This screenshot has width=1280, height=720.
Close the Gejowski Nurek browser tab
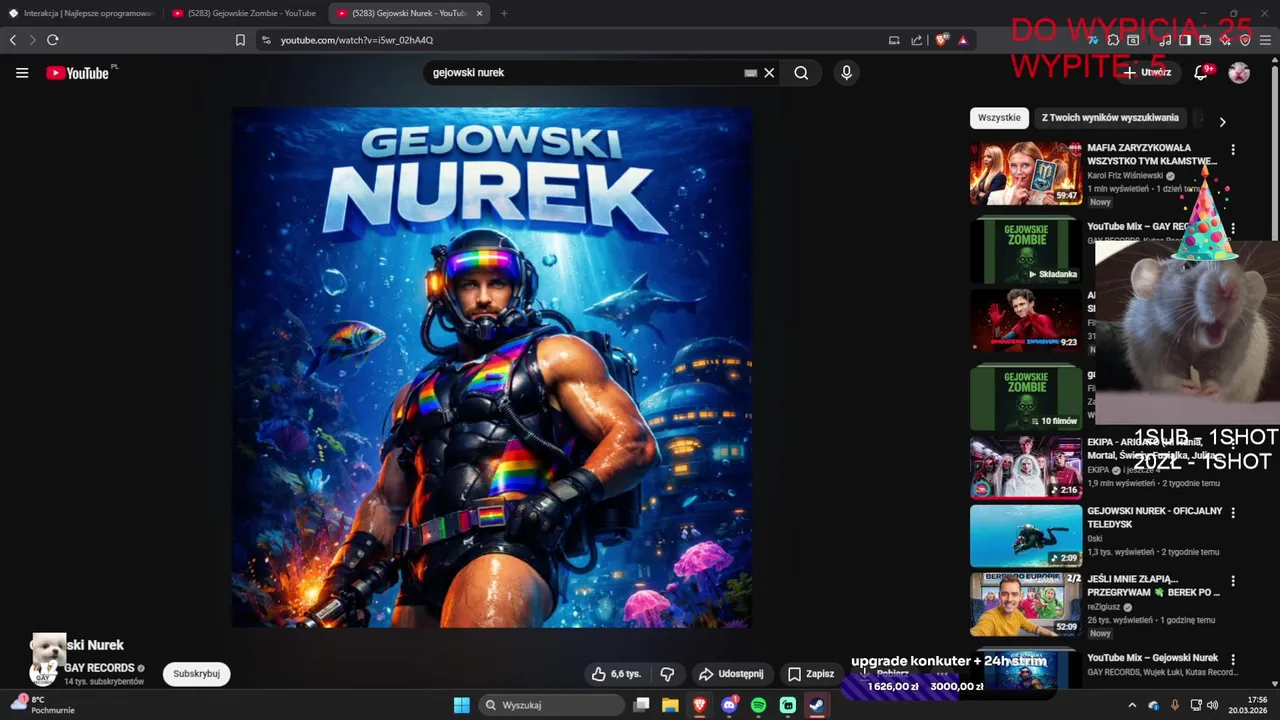(x=479, y=13)
